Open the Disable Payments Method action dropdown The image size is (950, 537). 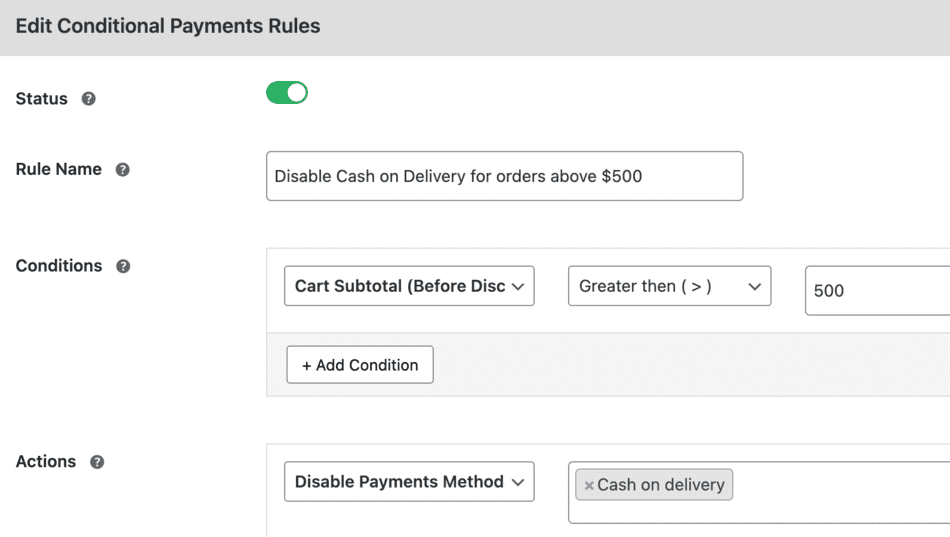click(x=409, y=482)
